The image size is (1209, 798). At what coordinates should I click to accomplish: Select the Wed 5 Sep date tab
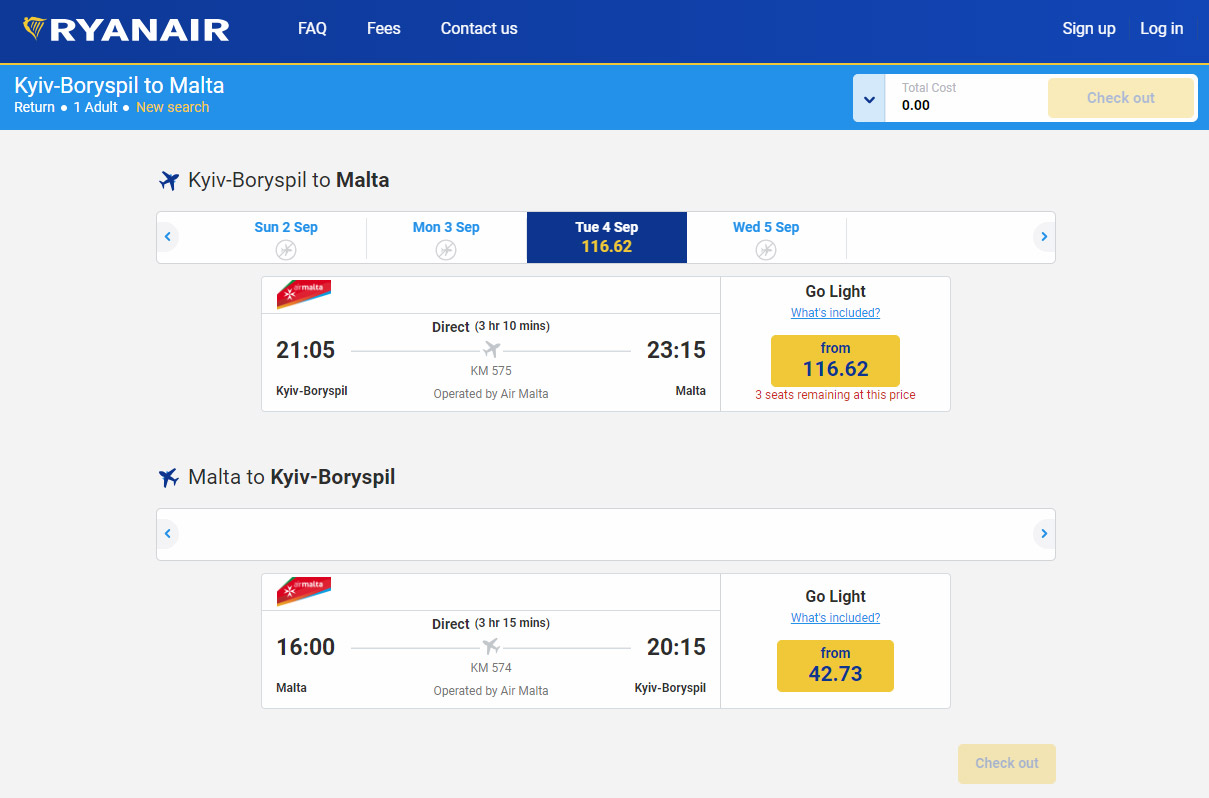(766, 238)
